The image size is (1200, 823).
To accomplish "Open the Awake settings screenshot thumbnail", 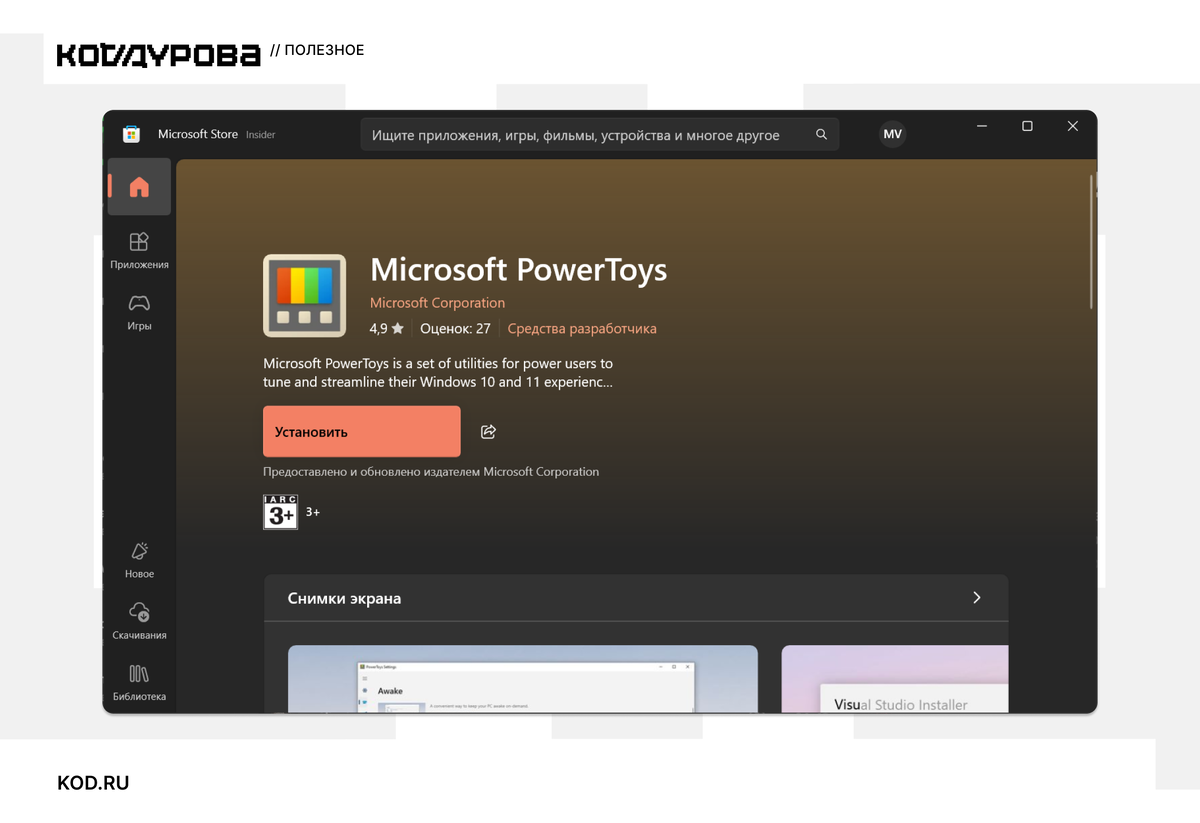I will 523,679.
